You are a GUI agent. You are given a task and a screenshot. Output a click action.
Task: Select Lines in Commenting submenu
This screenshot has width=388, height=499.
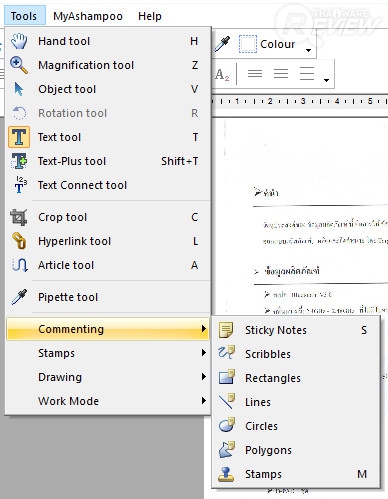296,402
